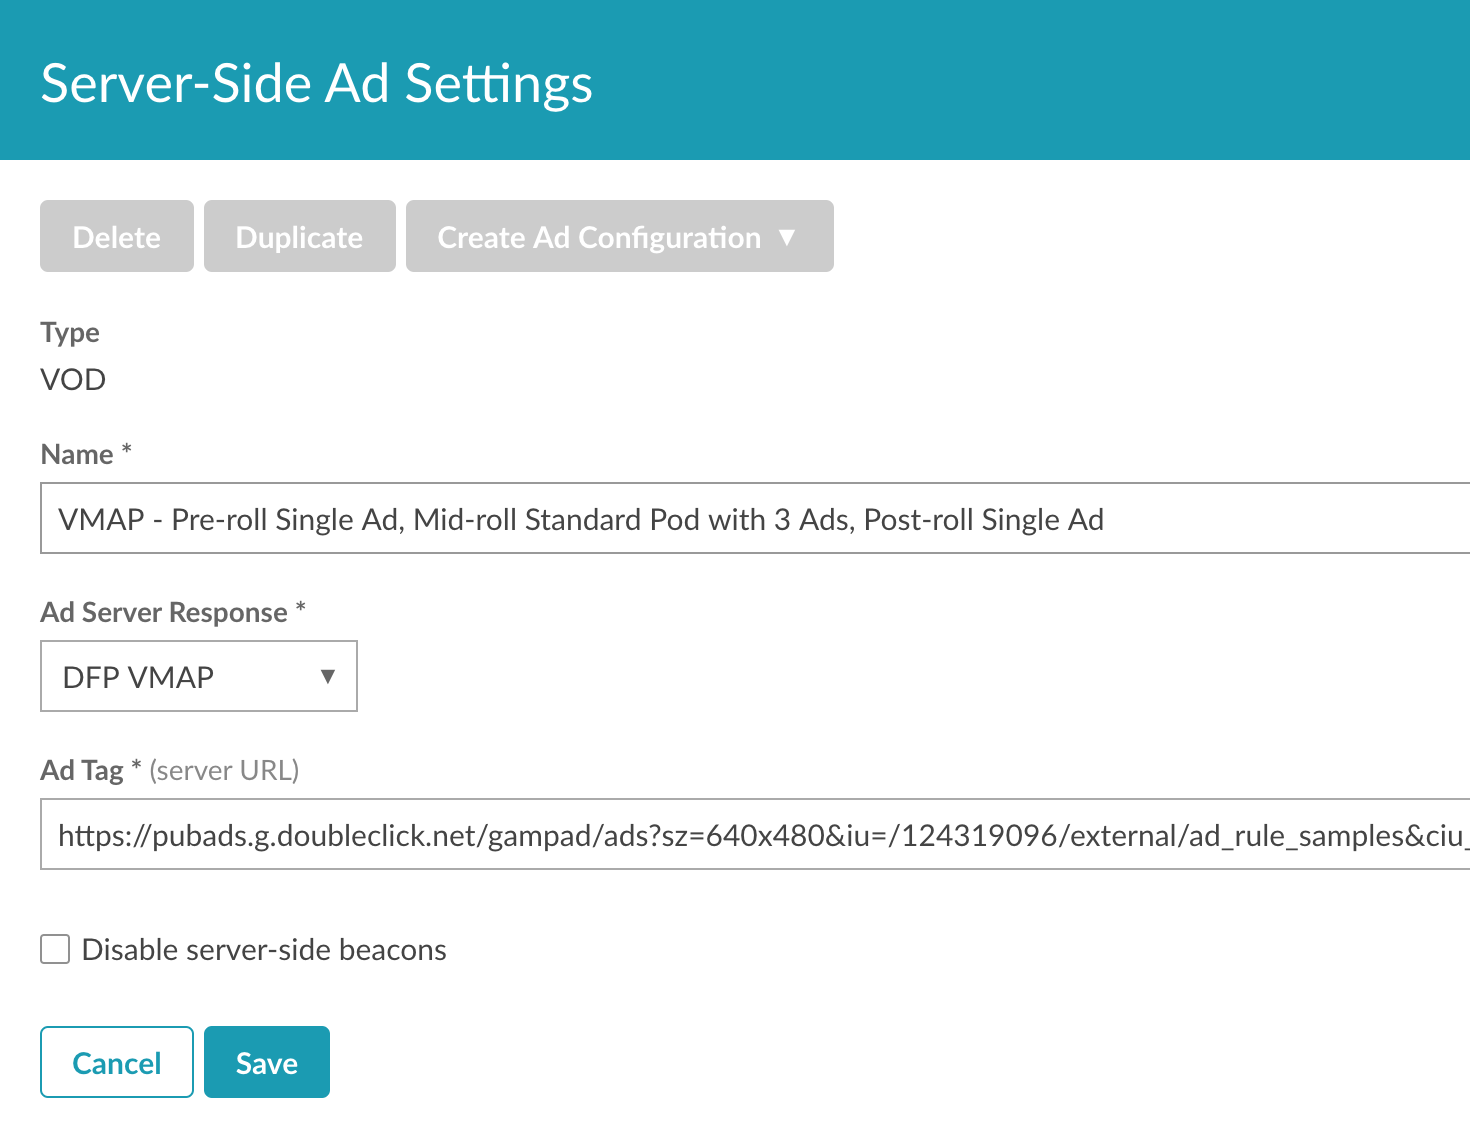
Task: Click the DFP VMAP dropdown arrow
Action: (x=327, y=677)
